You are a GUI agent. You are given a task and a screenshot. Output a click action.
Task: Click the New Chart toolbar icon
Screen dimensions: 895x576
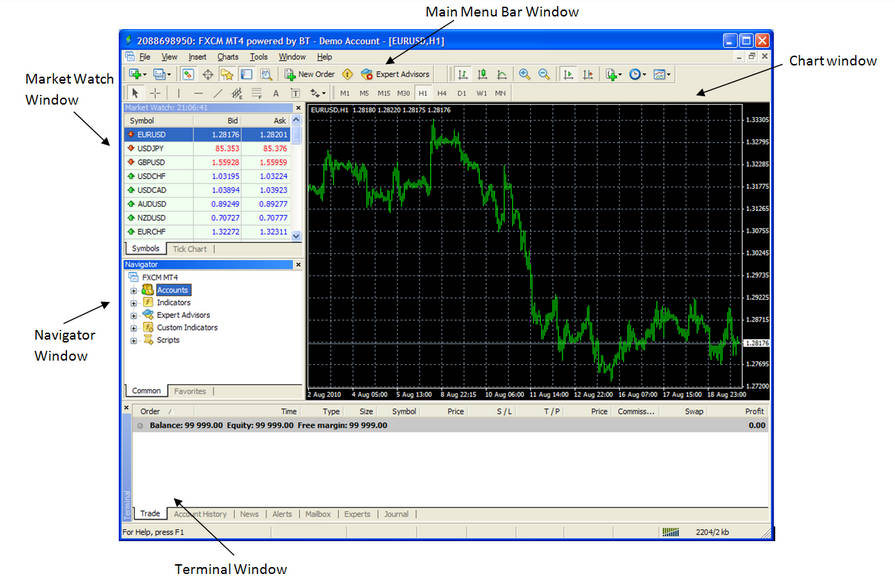[135, 74]
